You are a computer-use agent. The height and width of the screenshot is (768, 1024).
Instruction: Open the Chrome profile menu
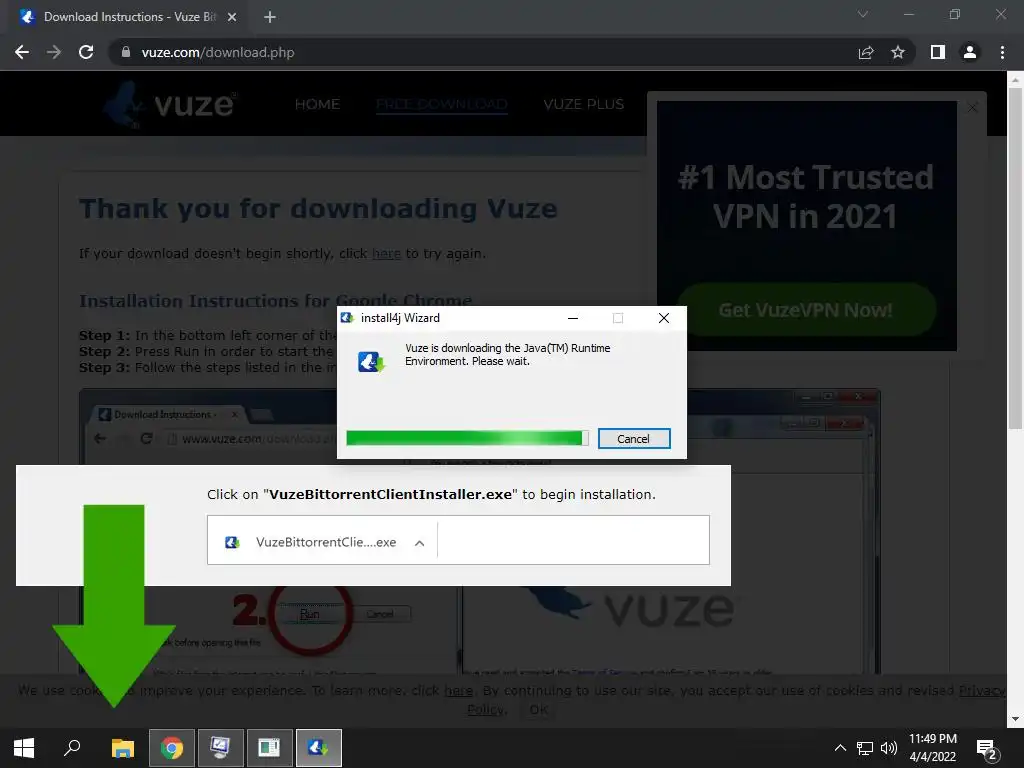[x=970, y=52]
